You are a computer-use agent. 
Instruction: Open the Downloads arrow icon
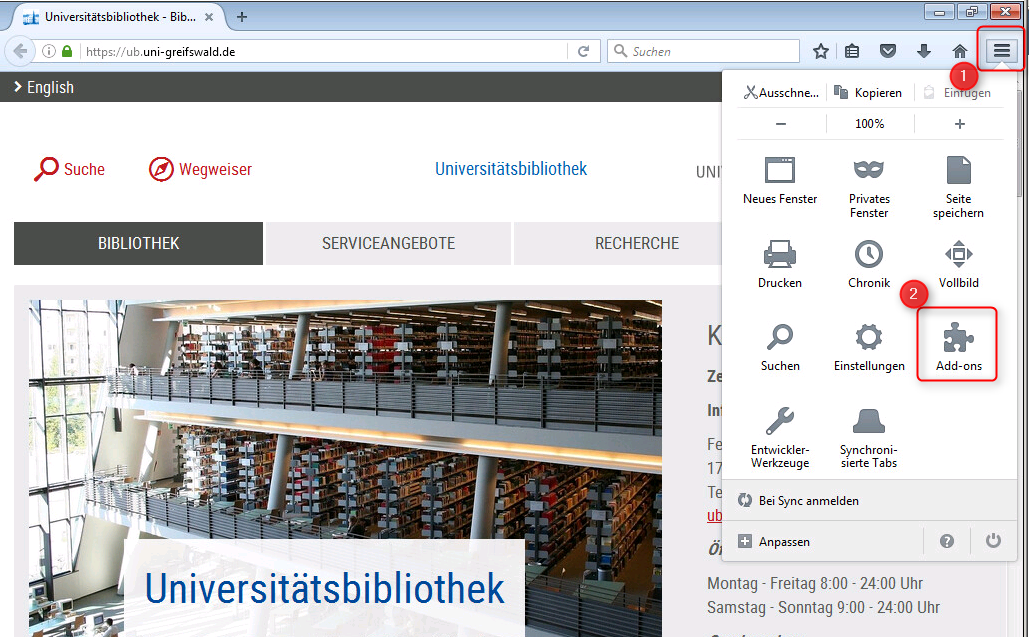pos(923,51)
